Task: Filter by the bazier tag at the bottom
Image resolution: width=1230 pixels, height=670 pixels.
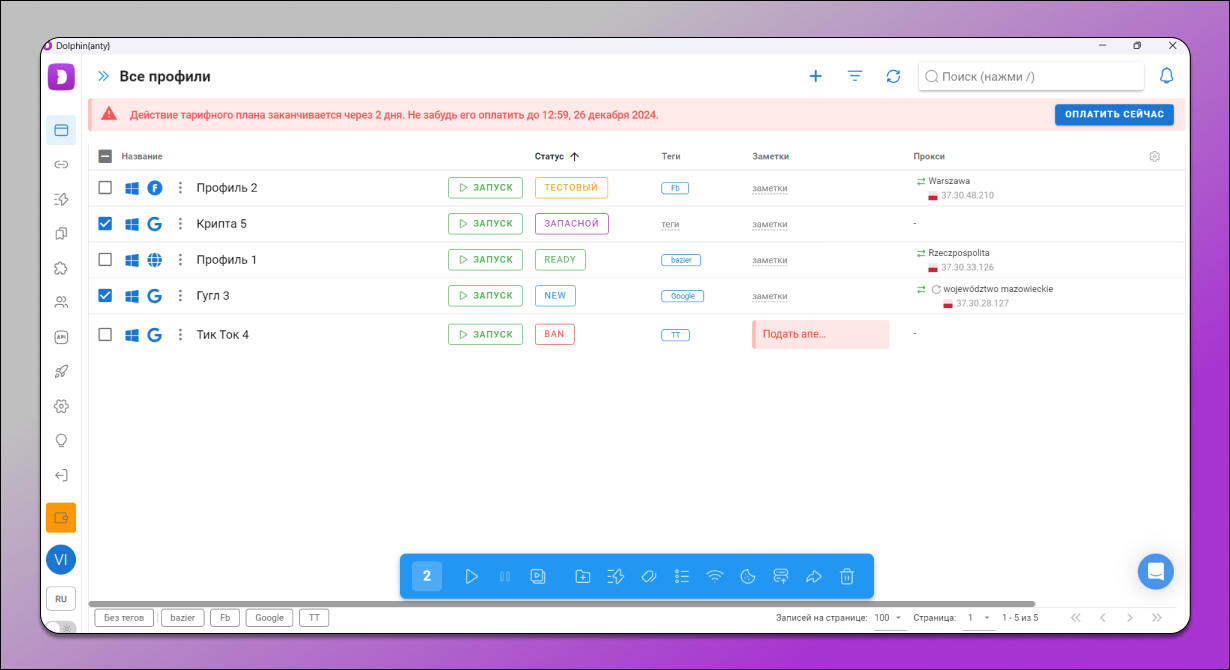Action: pos(183,618)
